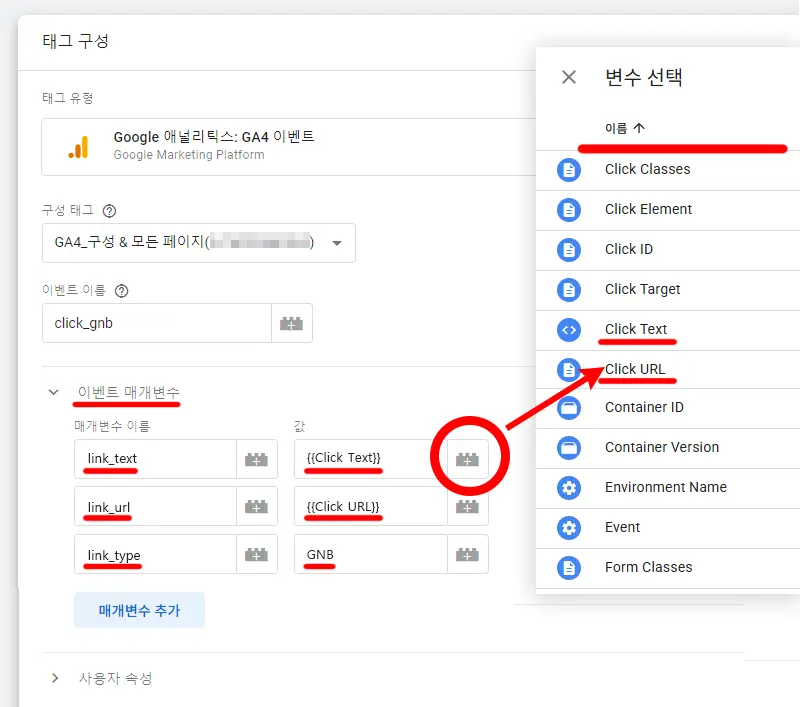Choose the Click Text variable
This screenshot has height=707, width=800.
pyautogui.click(x=668, y=330)
